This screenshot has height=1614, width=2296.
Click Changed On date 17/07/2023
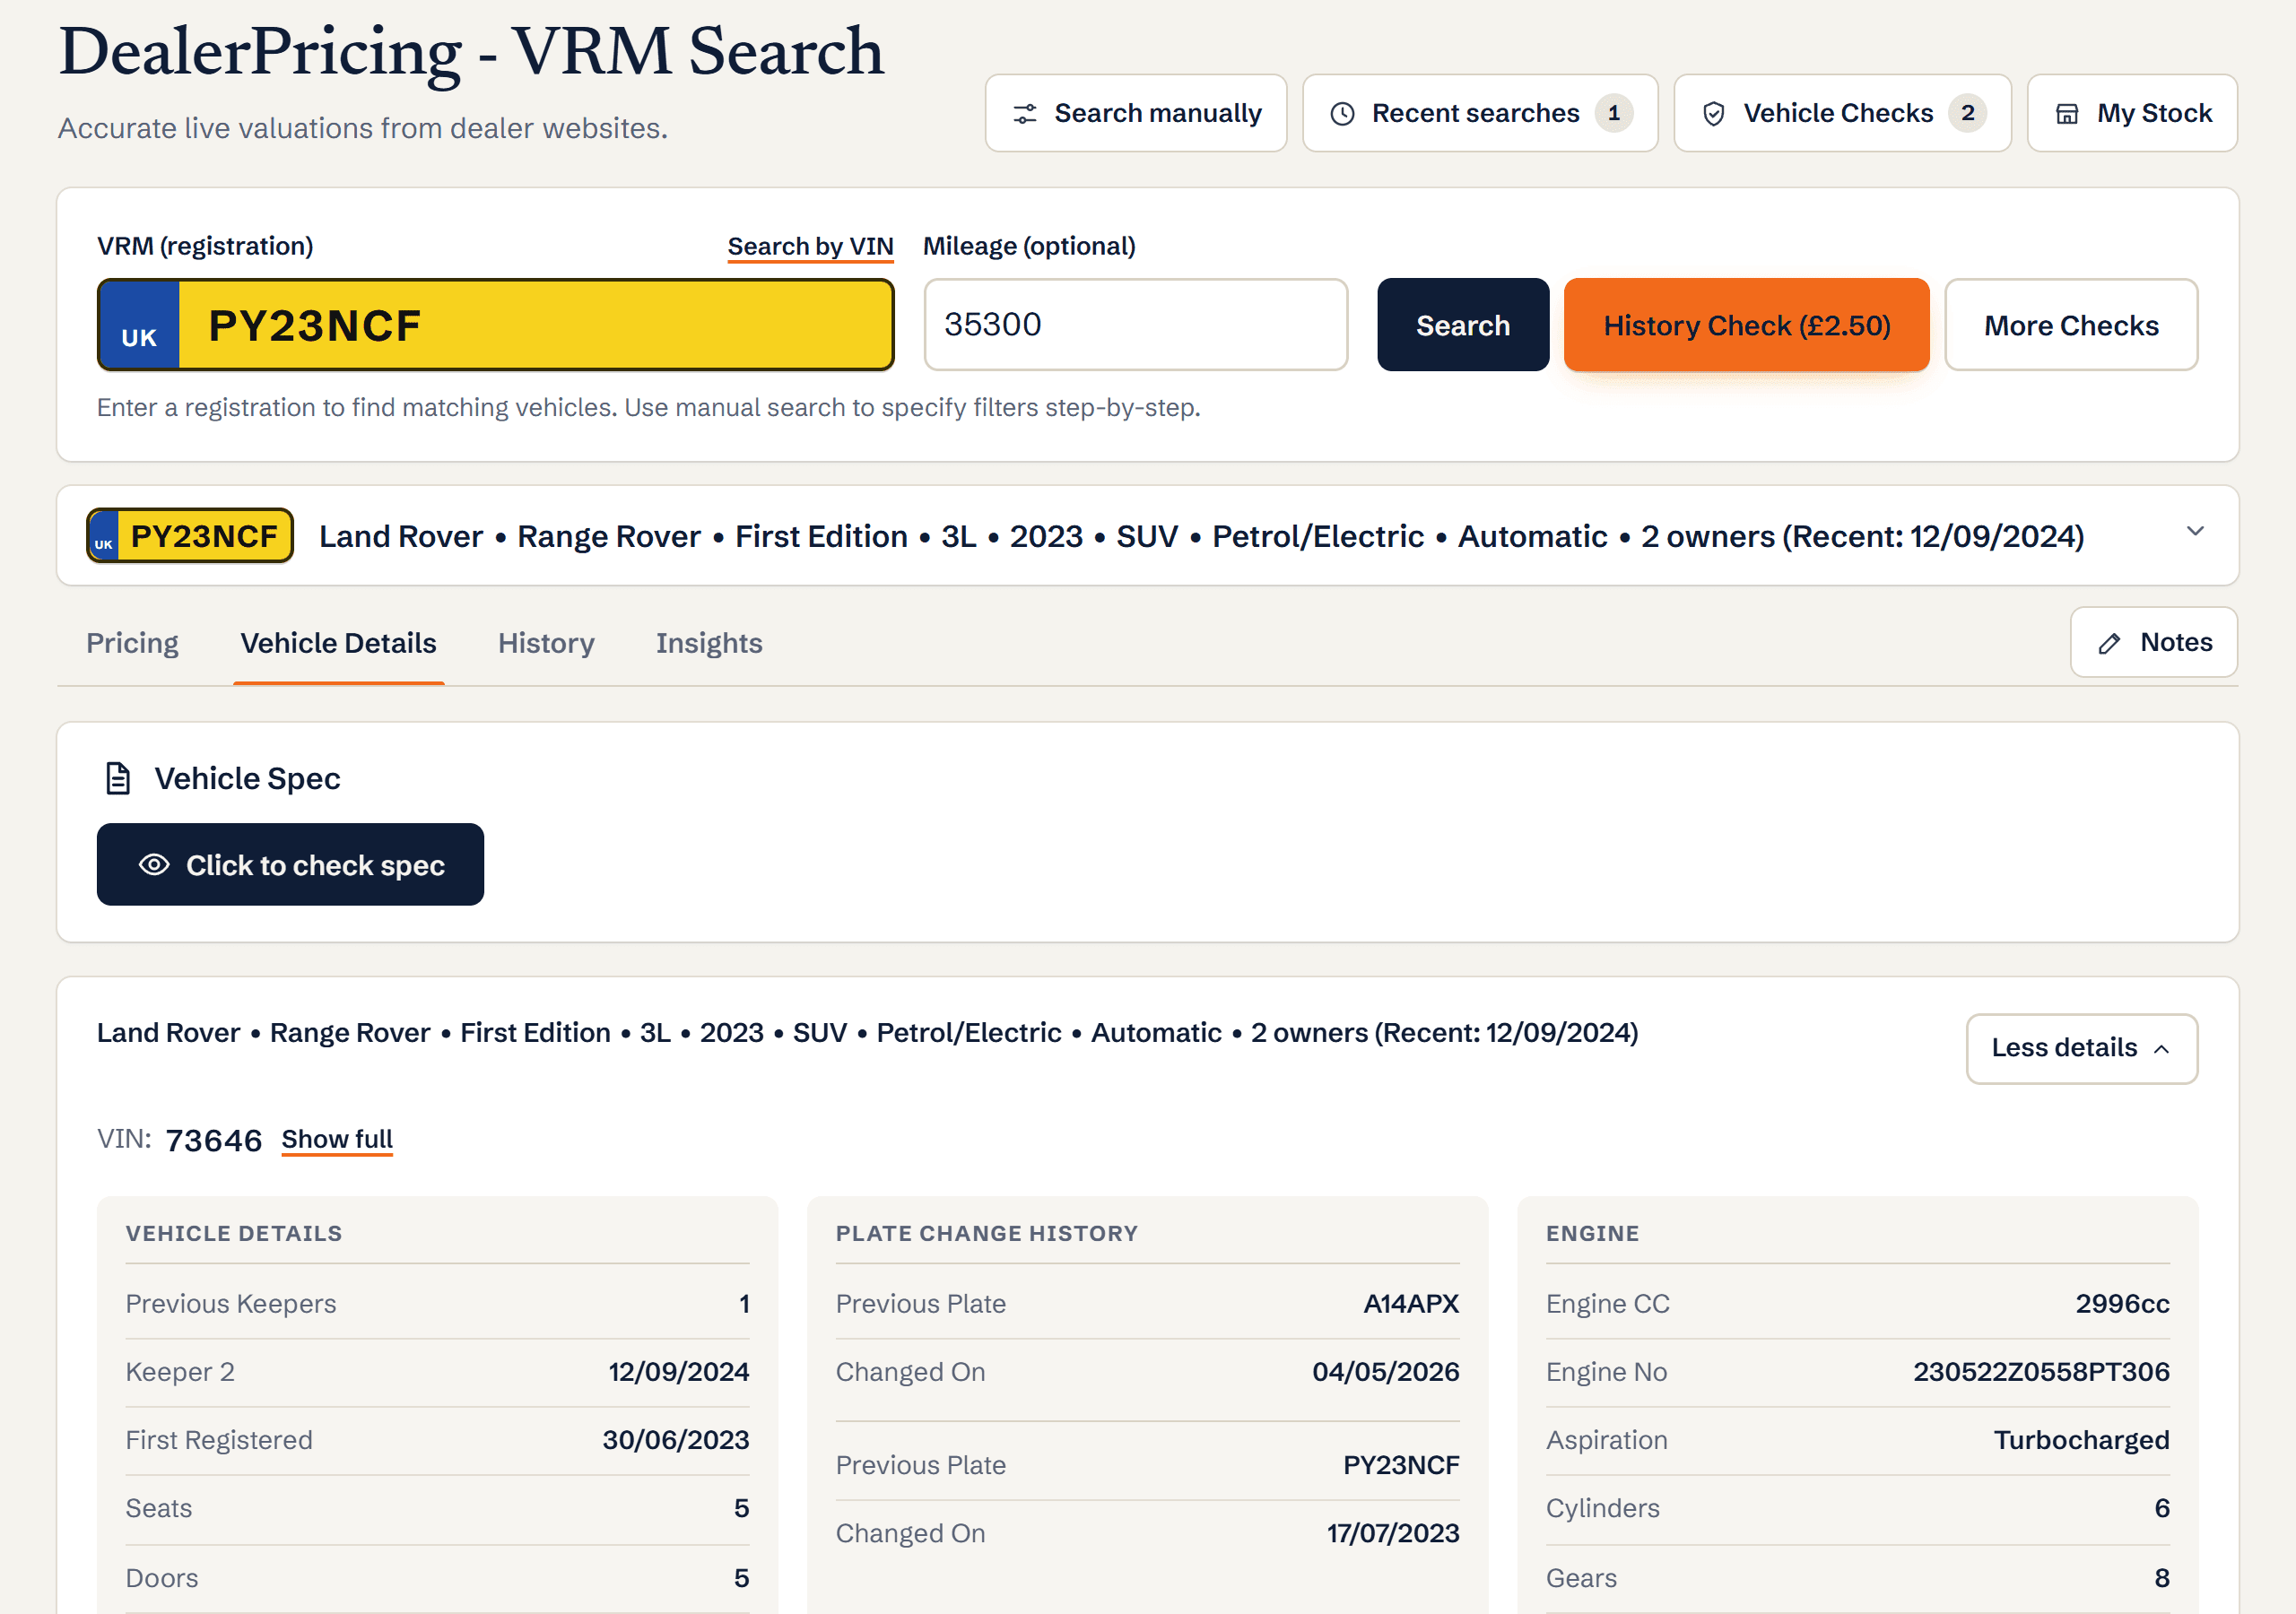tap(1393, 1533)
